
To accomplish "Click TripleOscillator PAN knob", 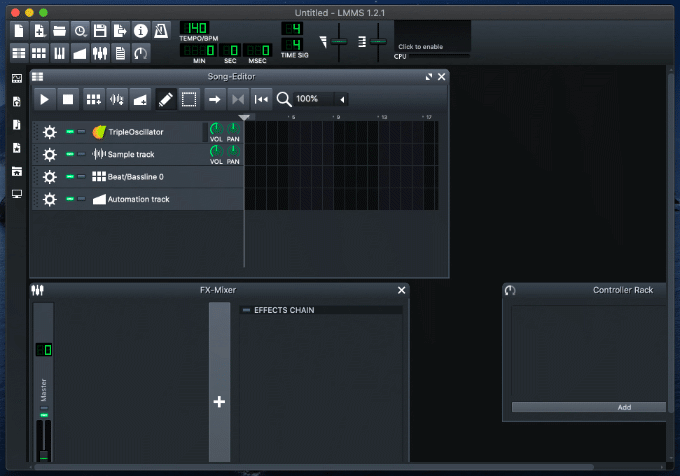I will tap(233, 129).
